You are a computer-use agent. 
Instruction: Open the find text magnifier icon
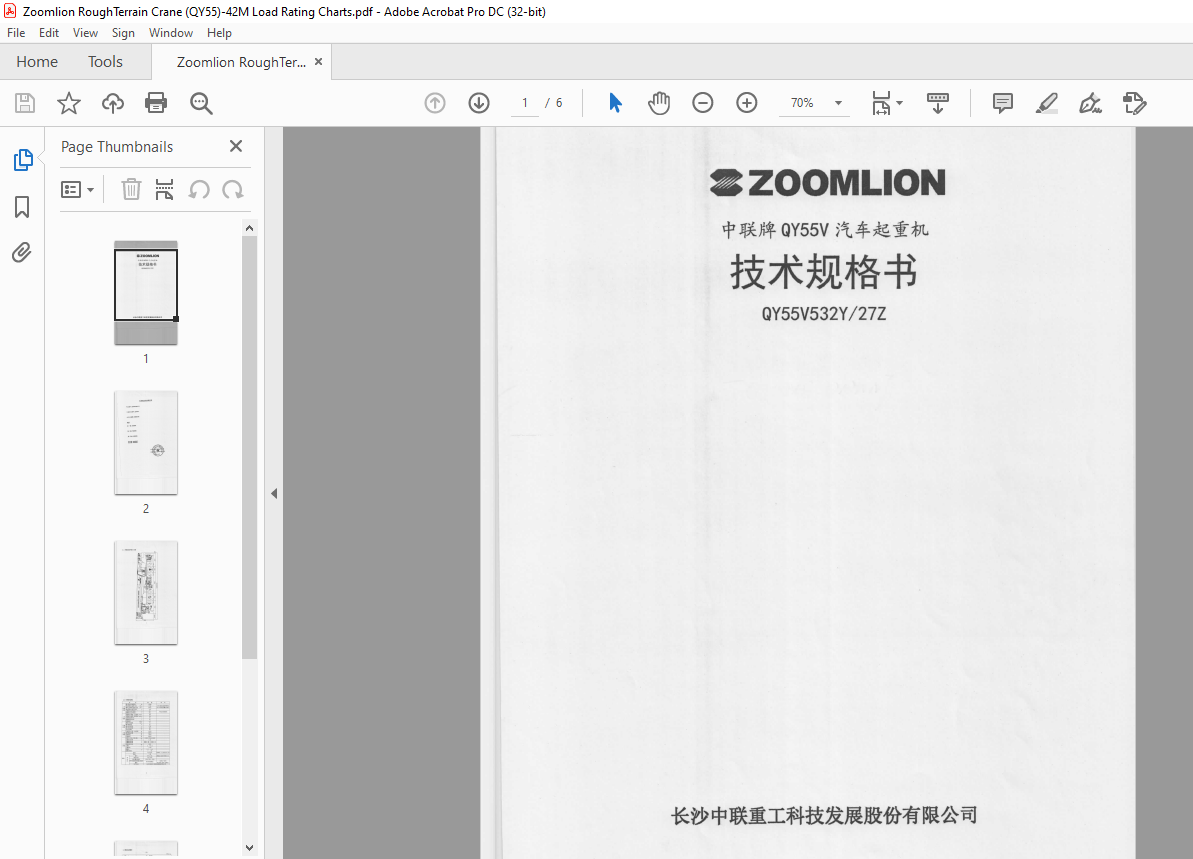coord(201,103)
